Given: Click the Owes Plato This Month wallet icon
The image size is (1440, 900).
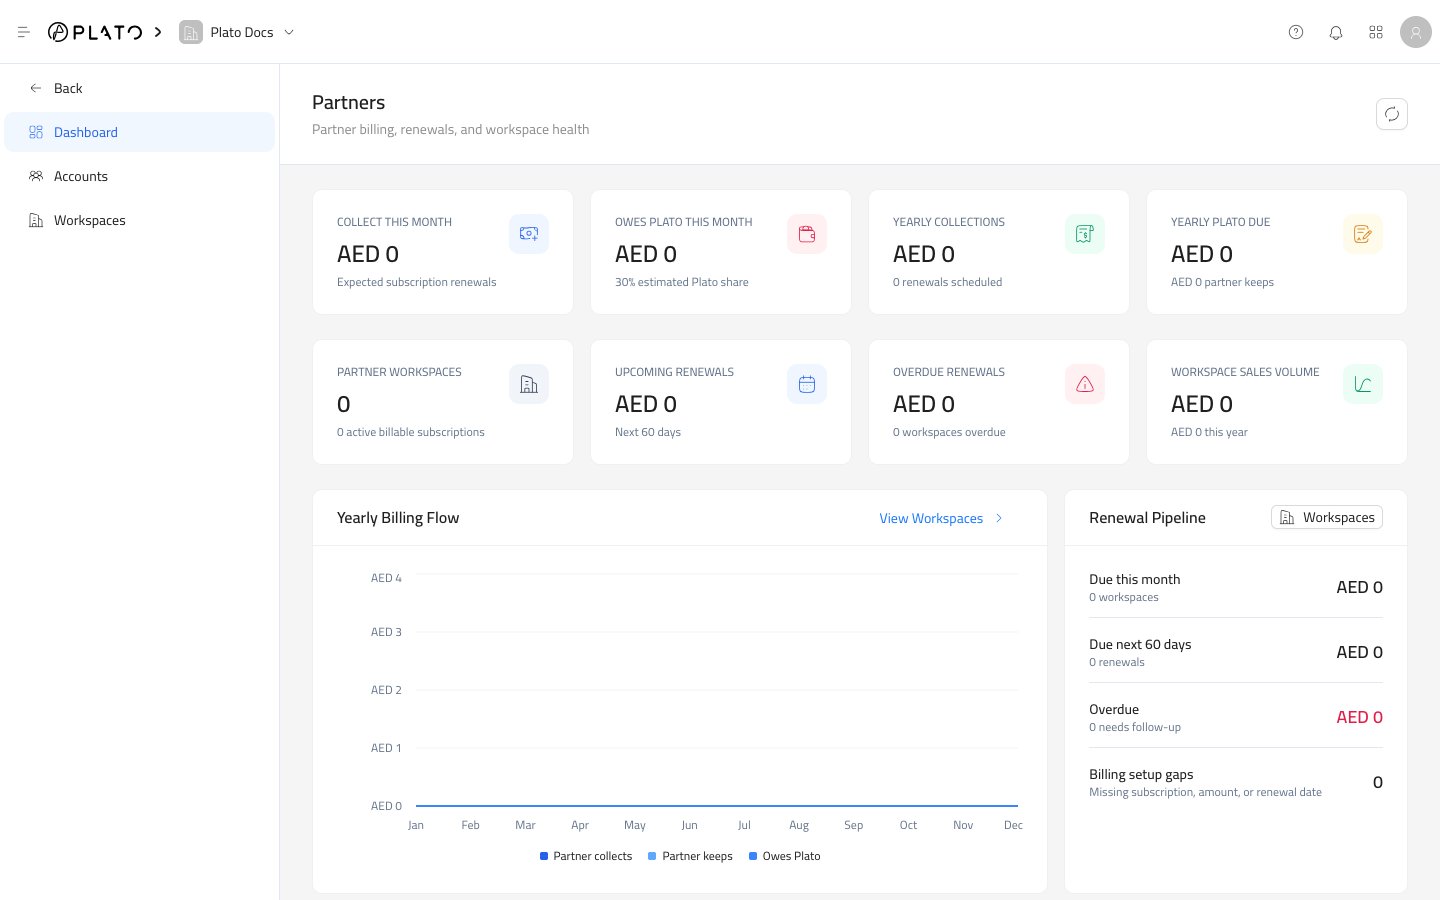Looking at the screenshot, I should pyautogui.click(x=807, y=234).
